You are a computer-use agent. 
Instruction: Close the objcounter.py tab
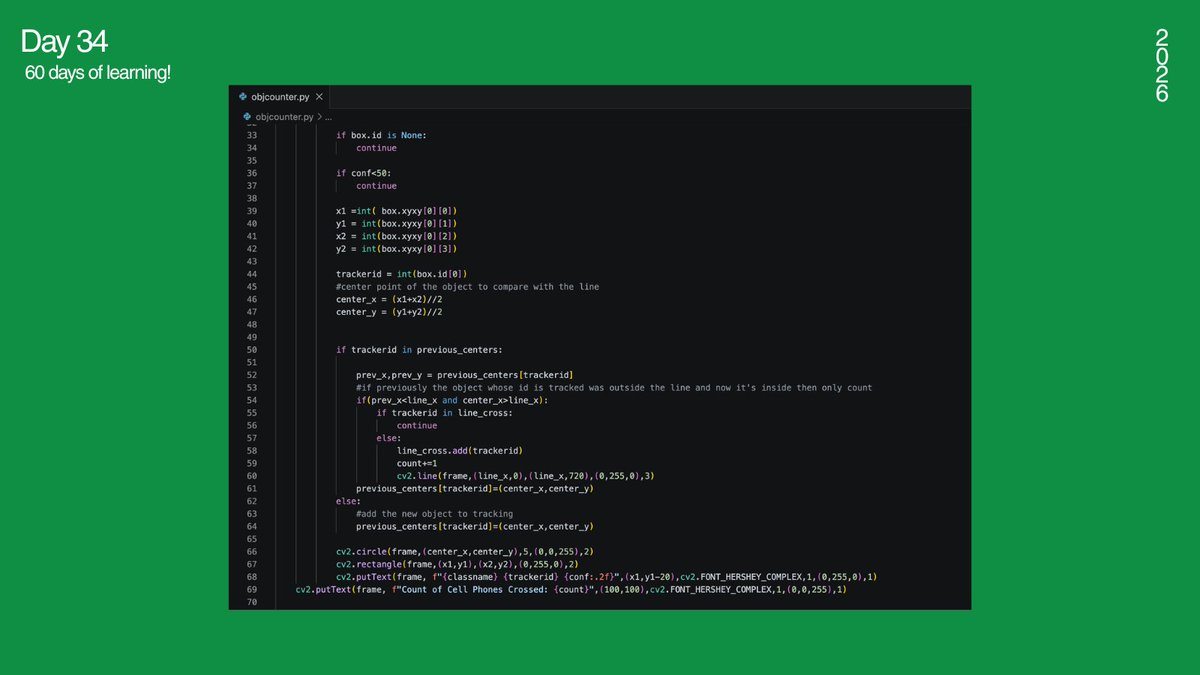pos(319,97)
